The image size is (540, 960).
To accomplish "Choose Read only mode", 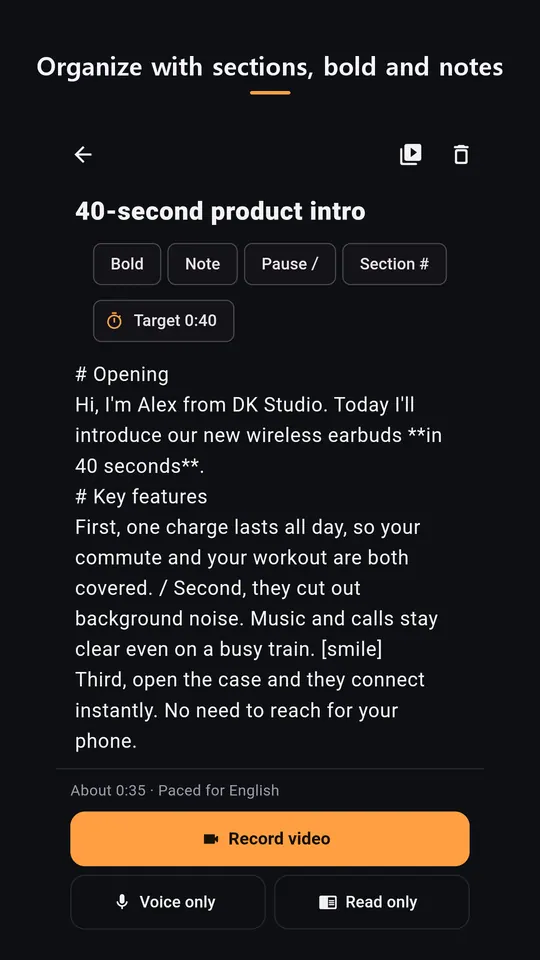I will pyautogui.click(x=372, y=902).
